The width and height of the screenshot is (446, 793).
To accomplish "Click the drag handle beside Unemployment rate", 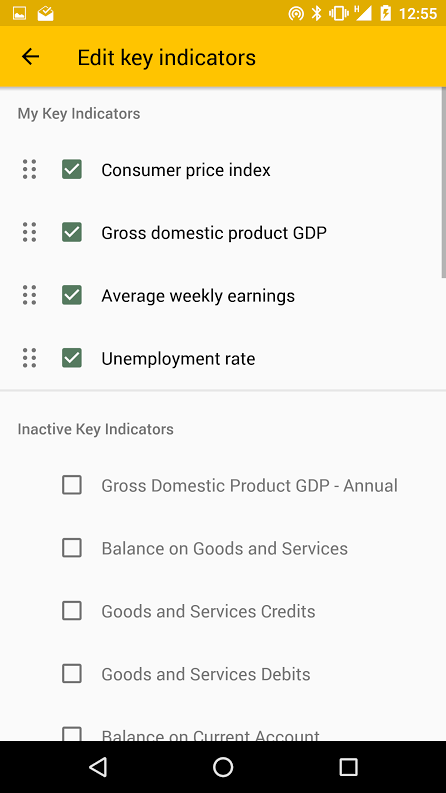I will 29,358.
